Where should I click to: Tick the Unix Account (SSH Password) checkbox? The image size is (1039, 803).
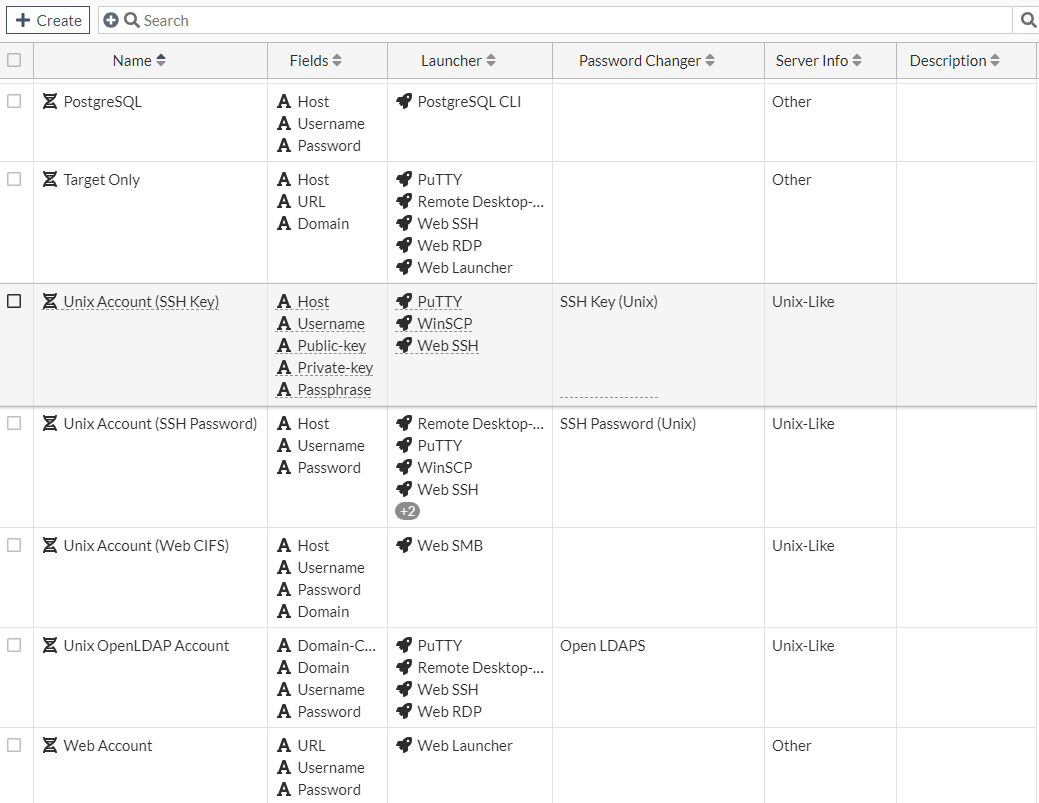[14, 423]
